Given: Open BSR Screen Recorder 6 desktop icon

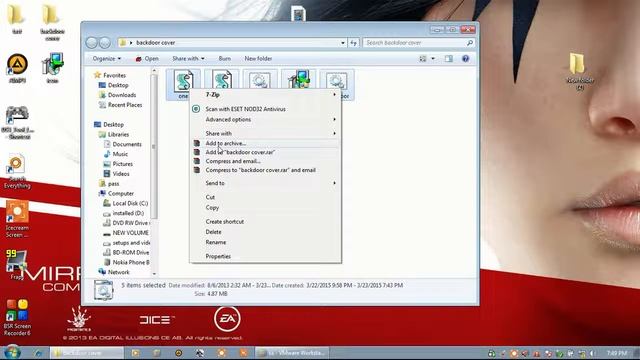Looking at the screenshot, I should point(17,317).
